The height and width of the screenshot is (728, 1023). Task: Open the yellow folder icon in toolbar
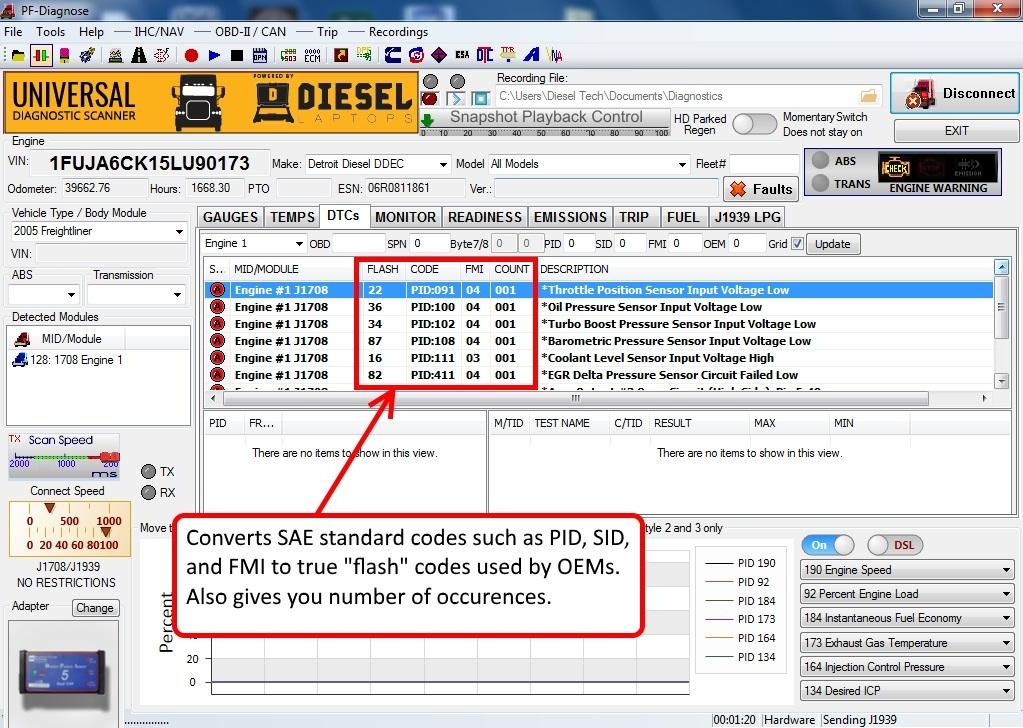18,55
